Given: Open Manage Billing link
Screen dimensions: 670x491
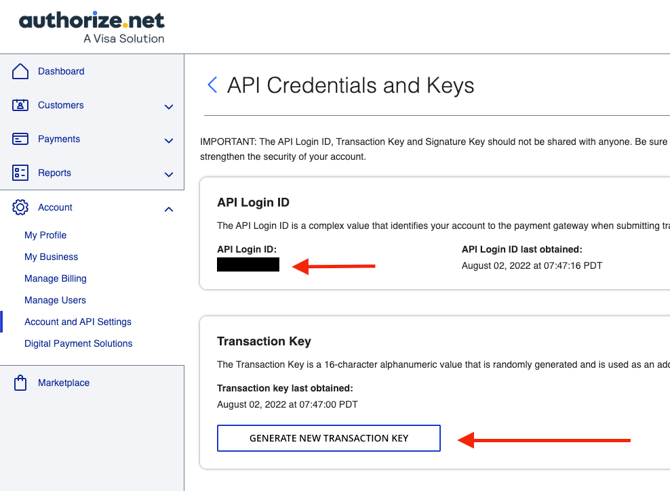Looking at the screenshot, I should (56, 279).
